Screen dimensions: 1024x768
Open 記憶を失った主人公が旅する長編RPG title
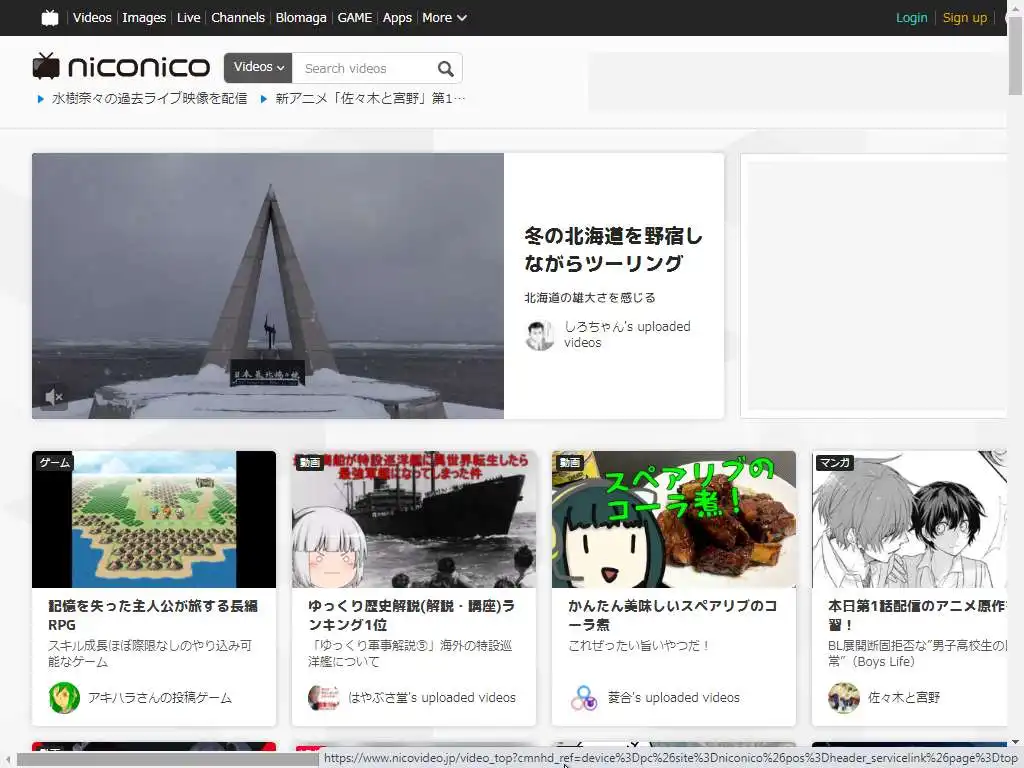pos(153,615)
